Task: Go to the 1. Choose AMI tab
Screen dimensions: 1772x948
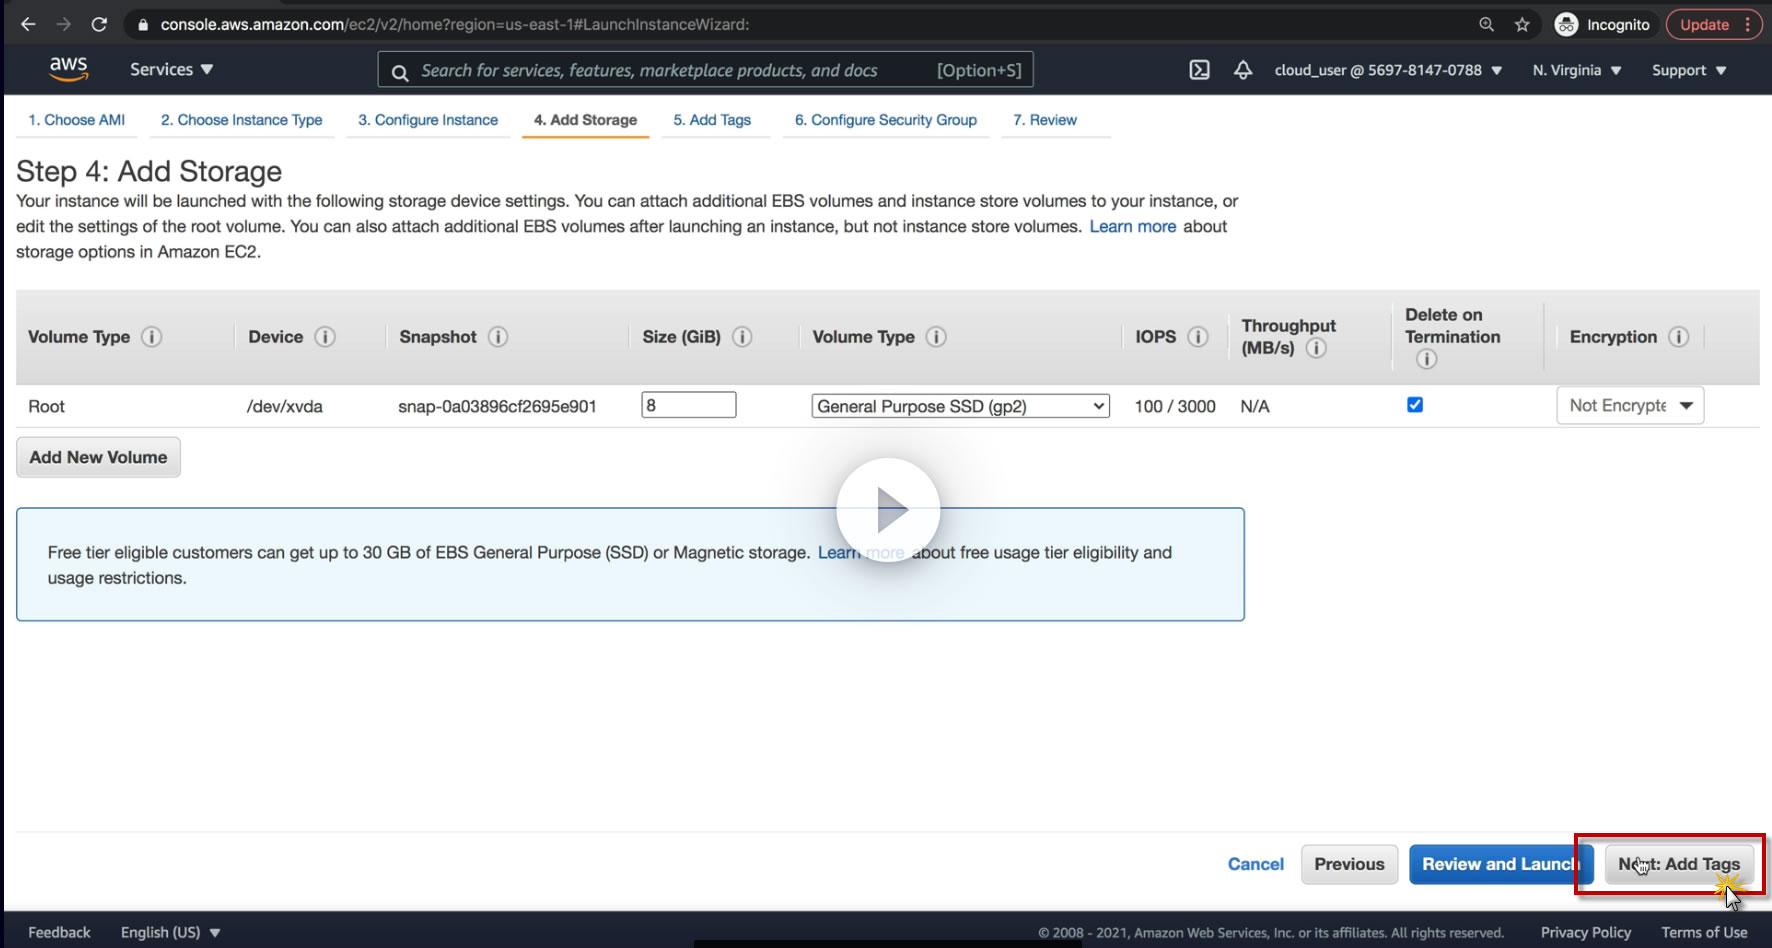Action: pos(77,120)
